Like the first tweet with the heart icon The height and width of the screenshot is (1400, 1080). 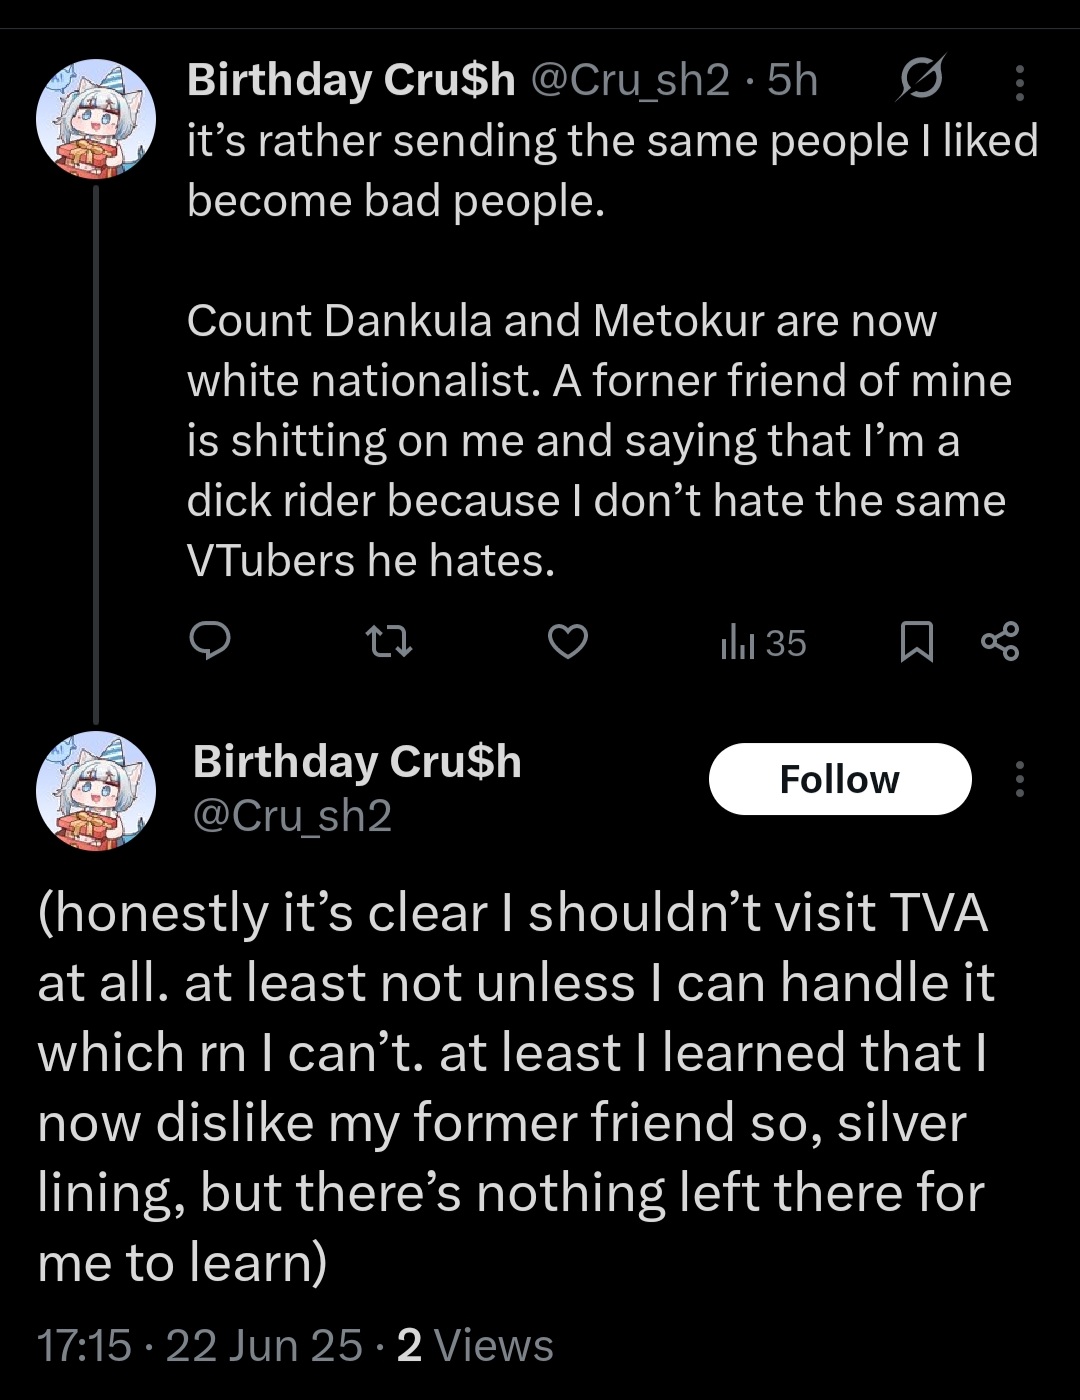[568, 642]
